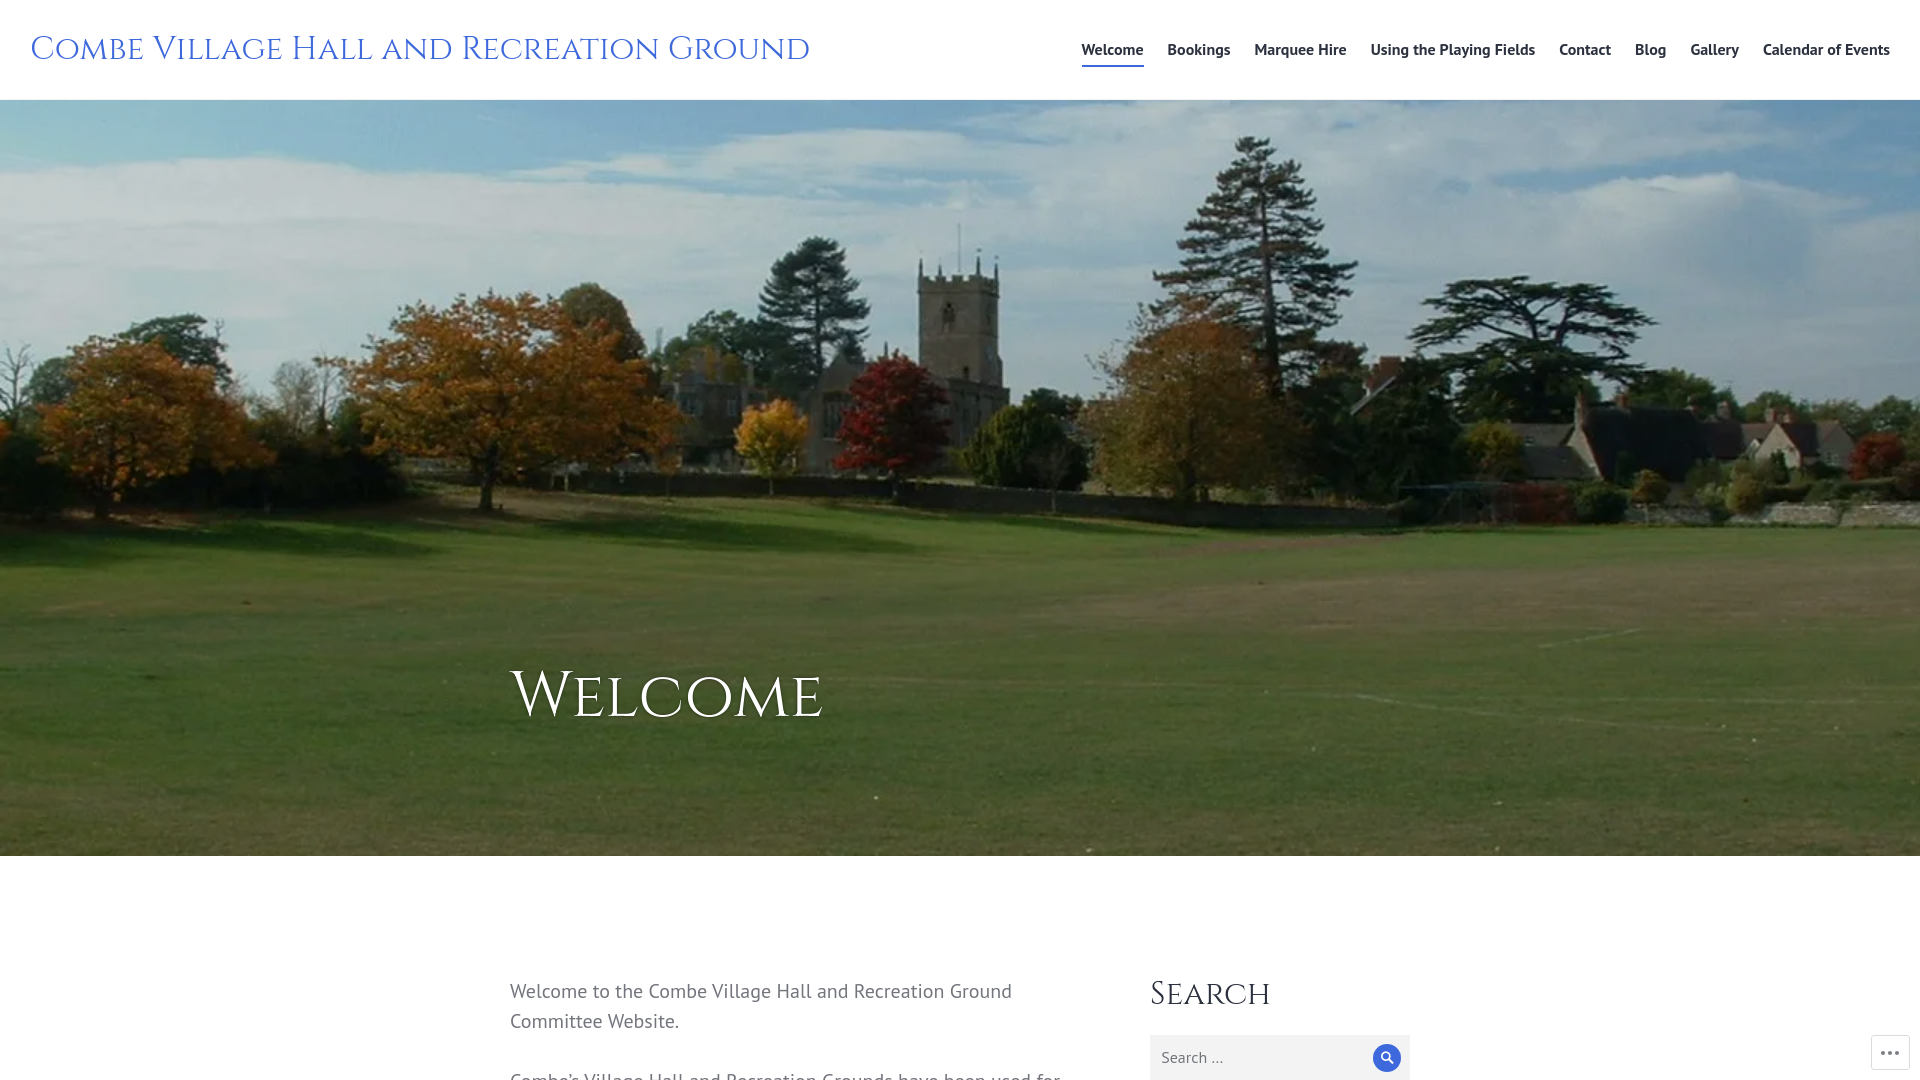The height and width of the screenshot is (1080, 1920).
Task: Open the Welcome menu item
Action: pos(1112,50)
